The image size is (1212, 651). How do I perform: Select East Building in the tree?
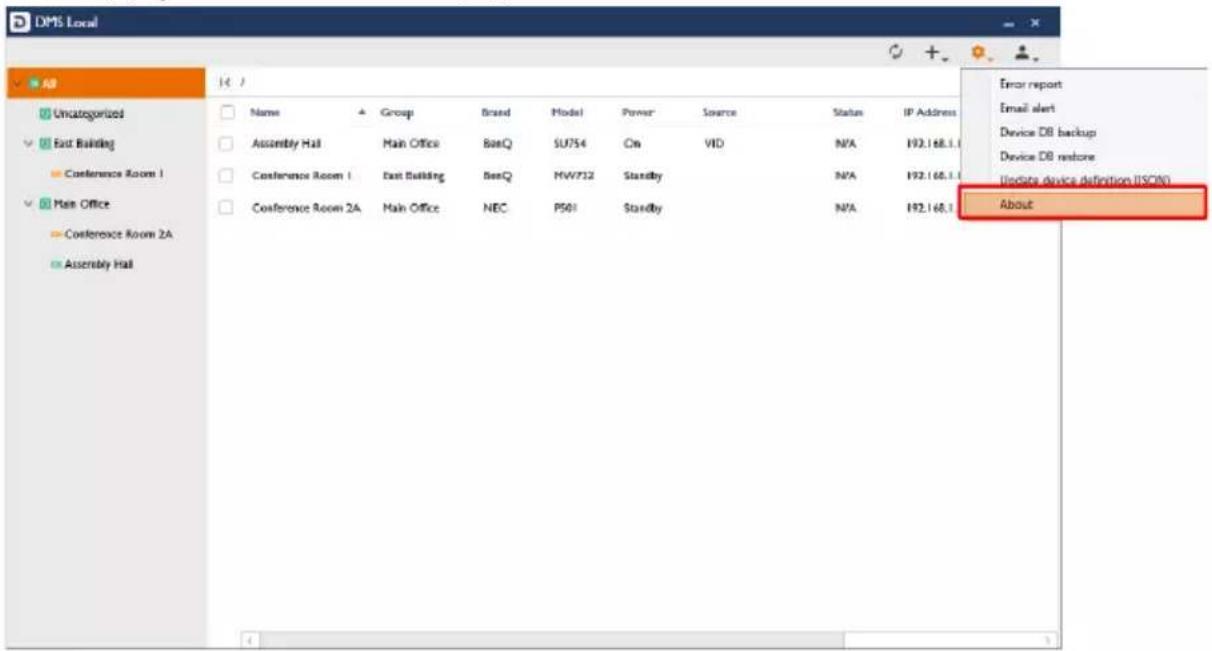coord(83,144)
